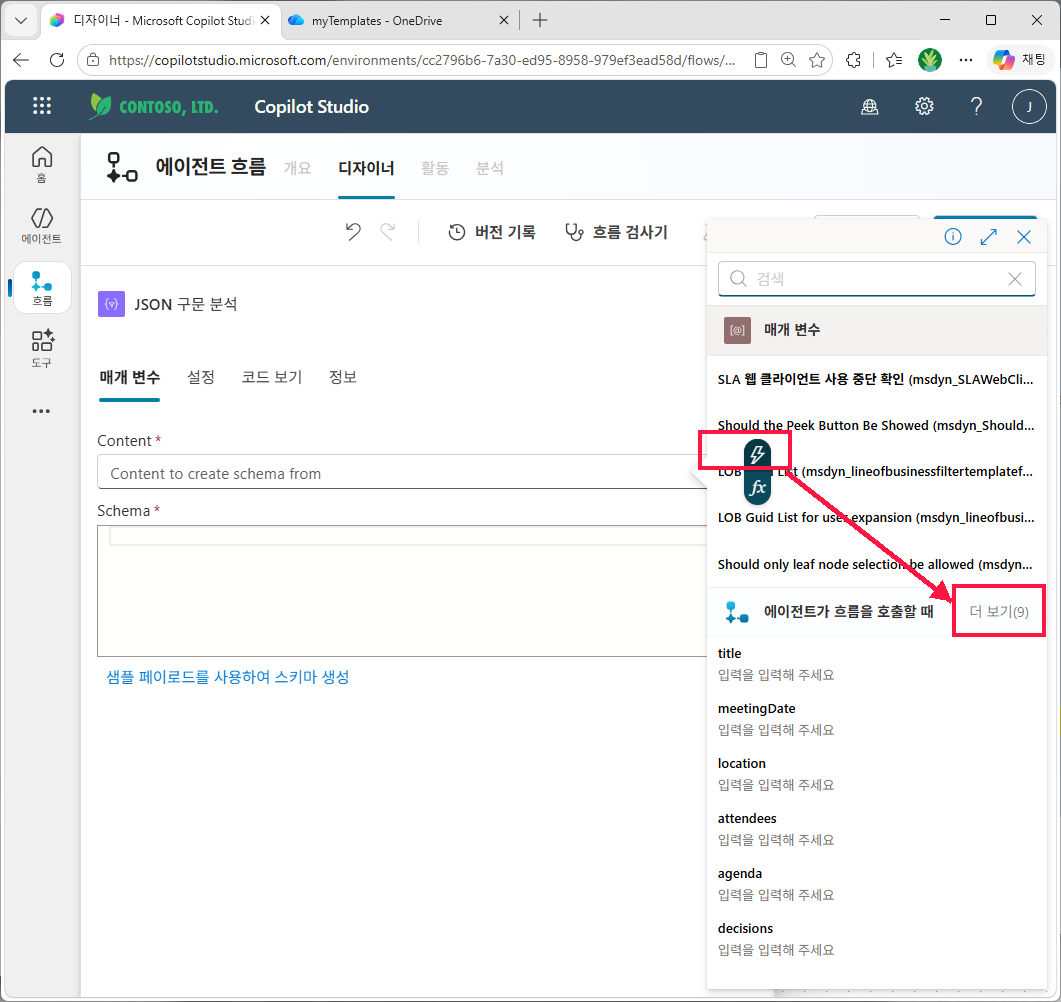
Task: Go back in the browser
Action: [x=22, y=60]
